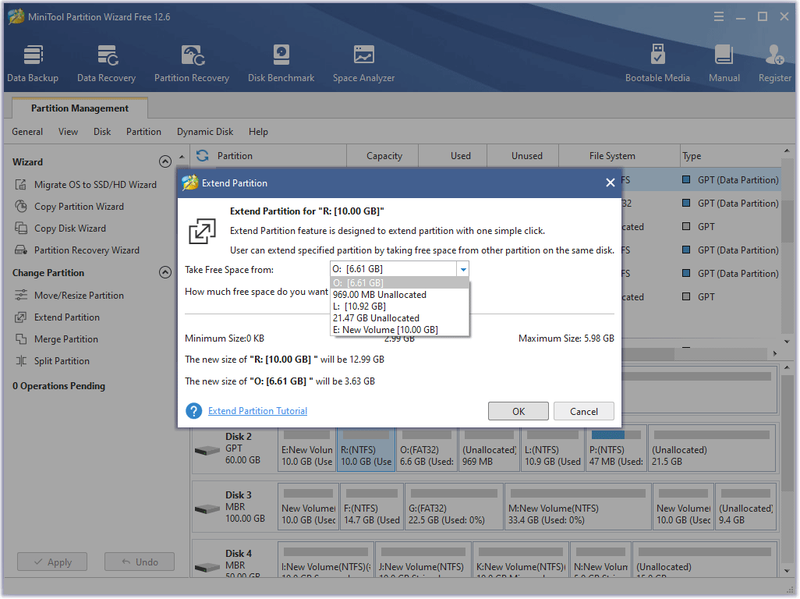The height and width of the screenshot is (599, 800).
Task: Open the hamburger menu in title bar
Action: tap(718, 17)
